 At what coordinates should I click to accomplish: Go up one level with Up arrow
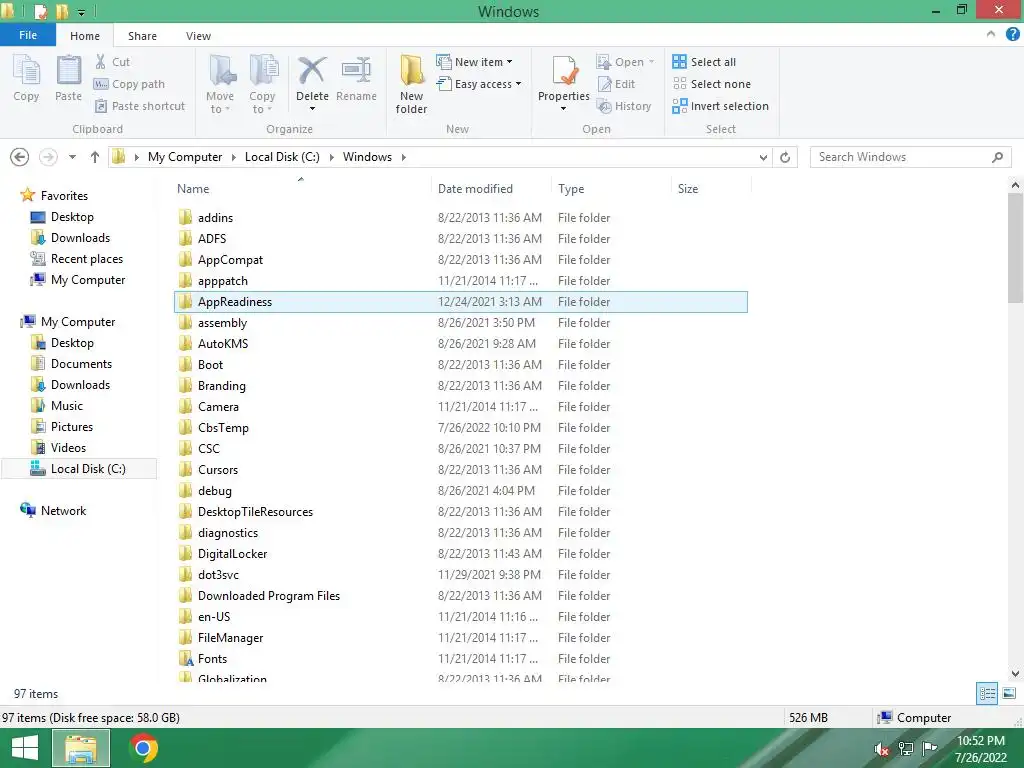point(95,157)
